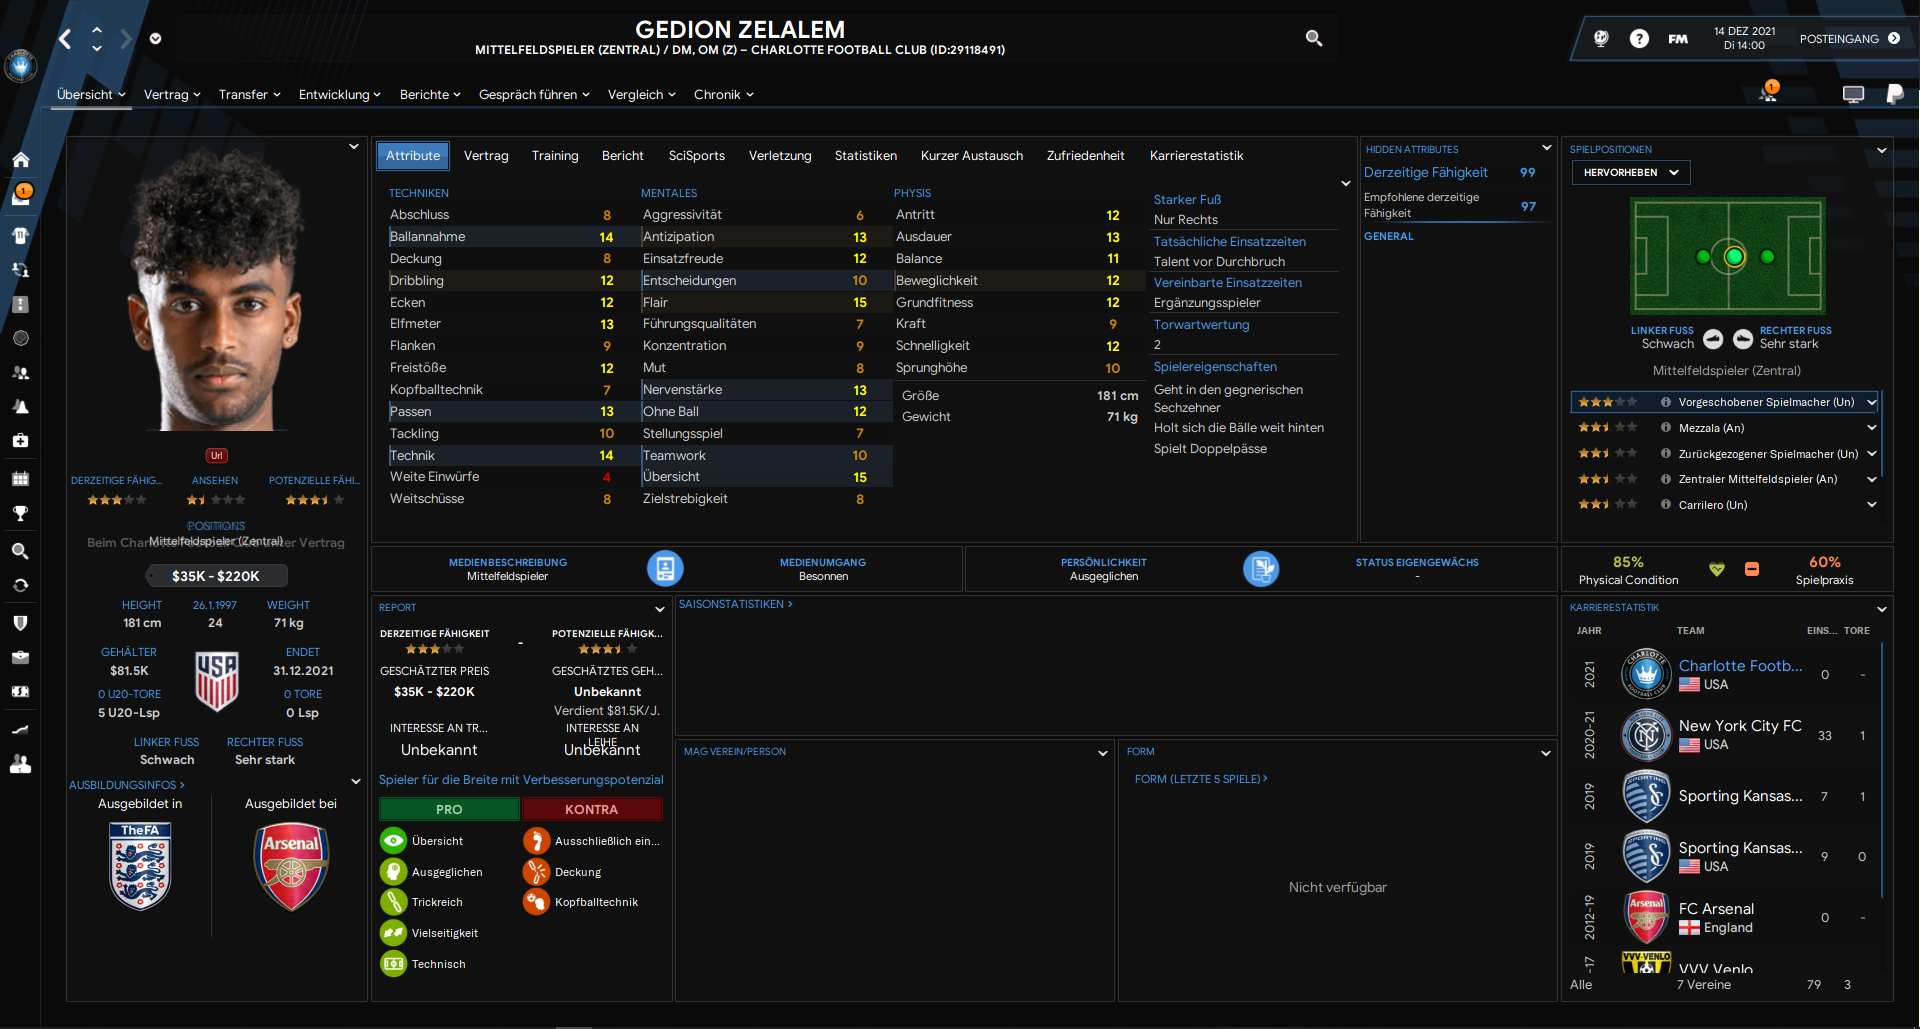
Task: Open the Charlotte Footb... career row link
Action: (1740, 666)
